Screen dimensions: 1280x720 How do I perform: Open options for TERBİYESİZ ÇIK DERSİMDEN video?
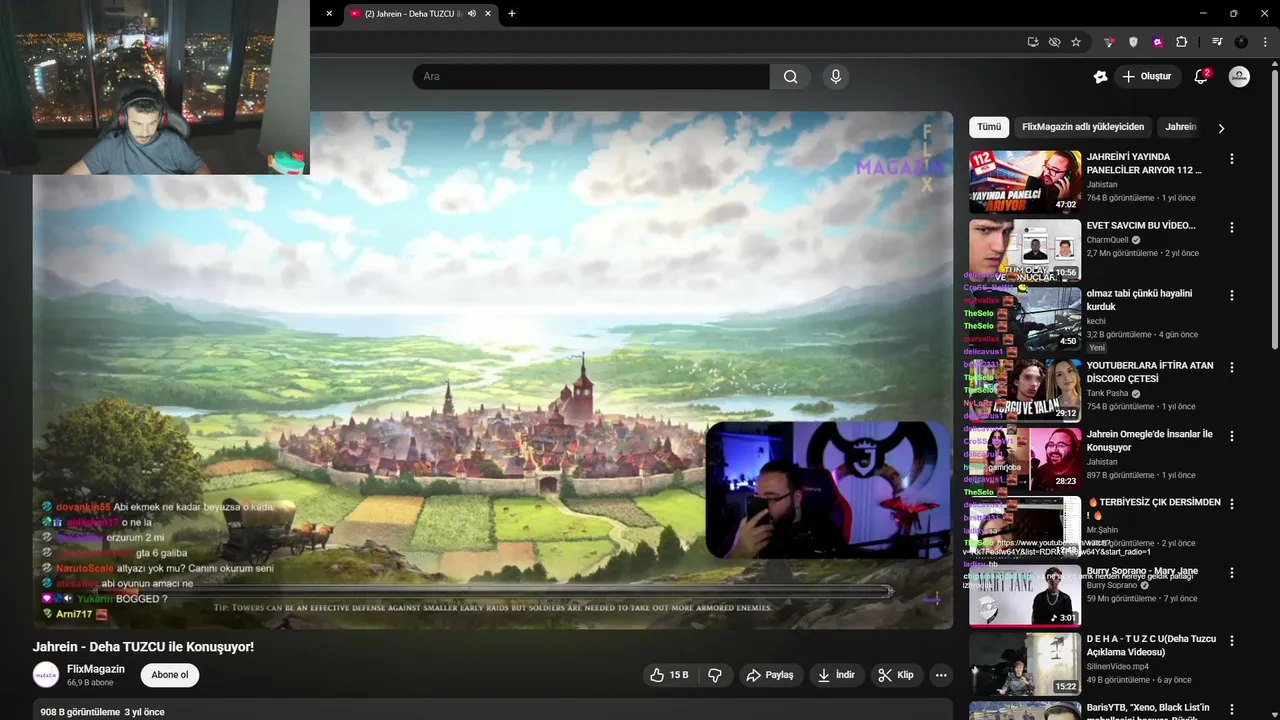(x=1232, y=504)
